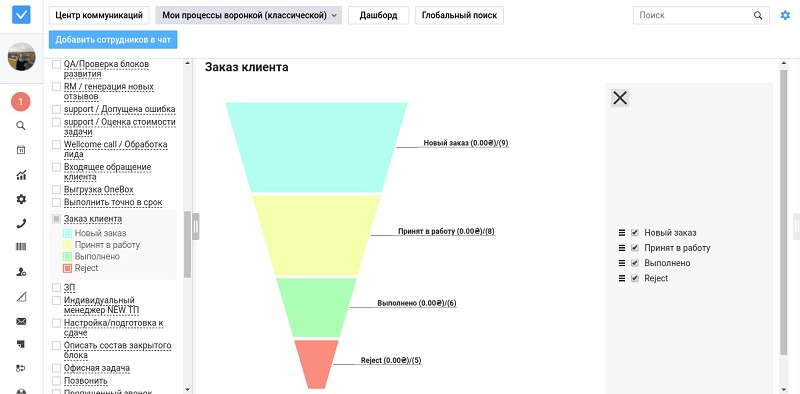
Task: Click the search magnifier in left sidebar
Action: click(21, 126)
